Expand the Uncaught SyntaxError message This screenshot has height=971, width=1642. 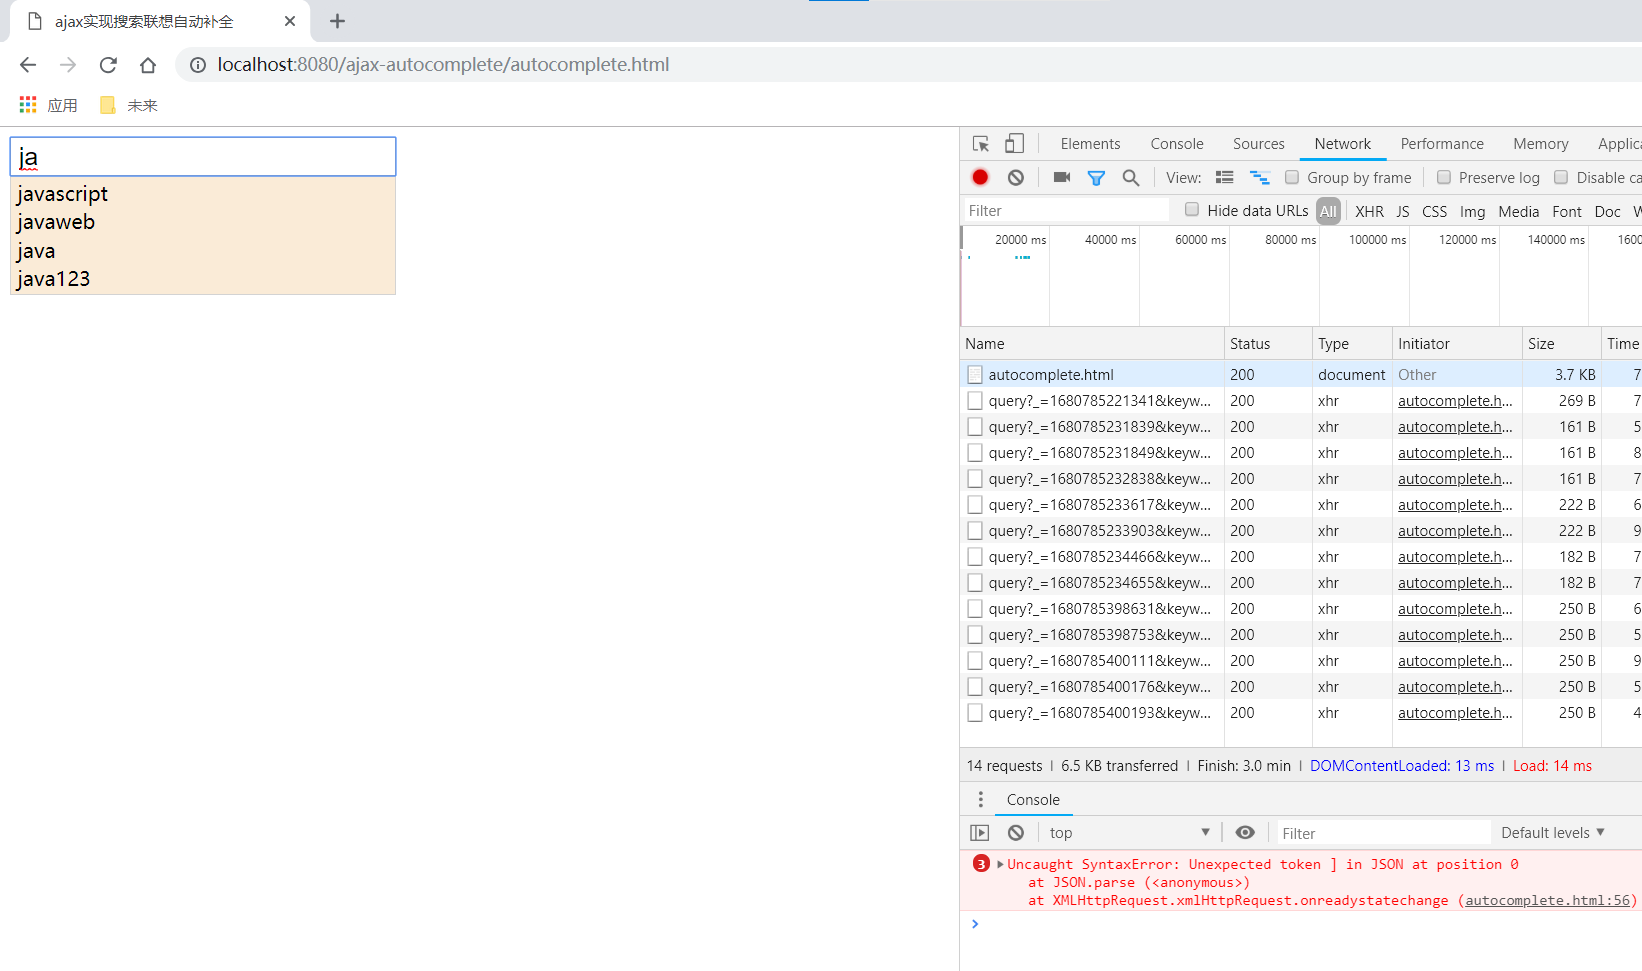tap(1001, 864)
